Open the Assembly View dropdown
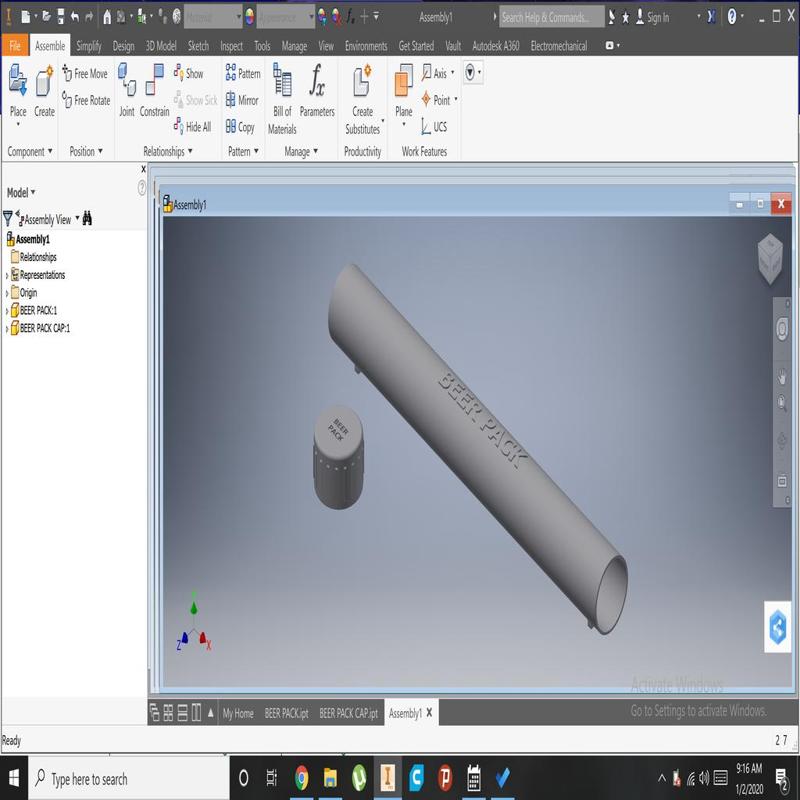The image size is (800, 800). point(78,218)
